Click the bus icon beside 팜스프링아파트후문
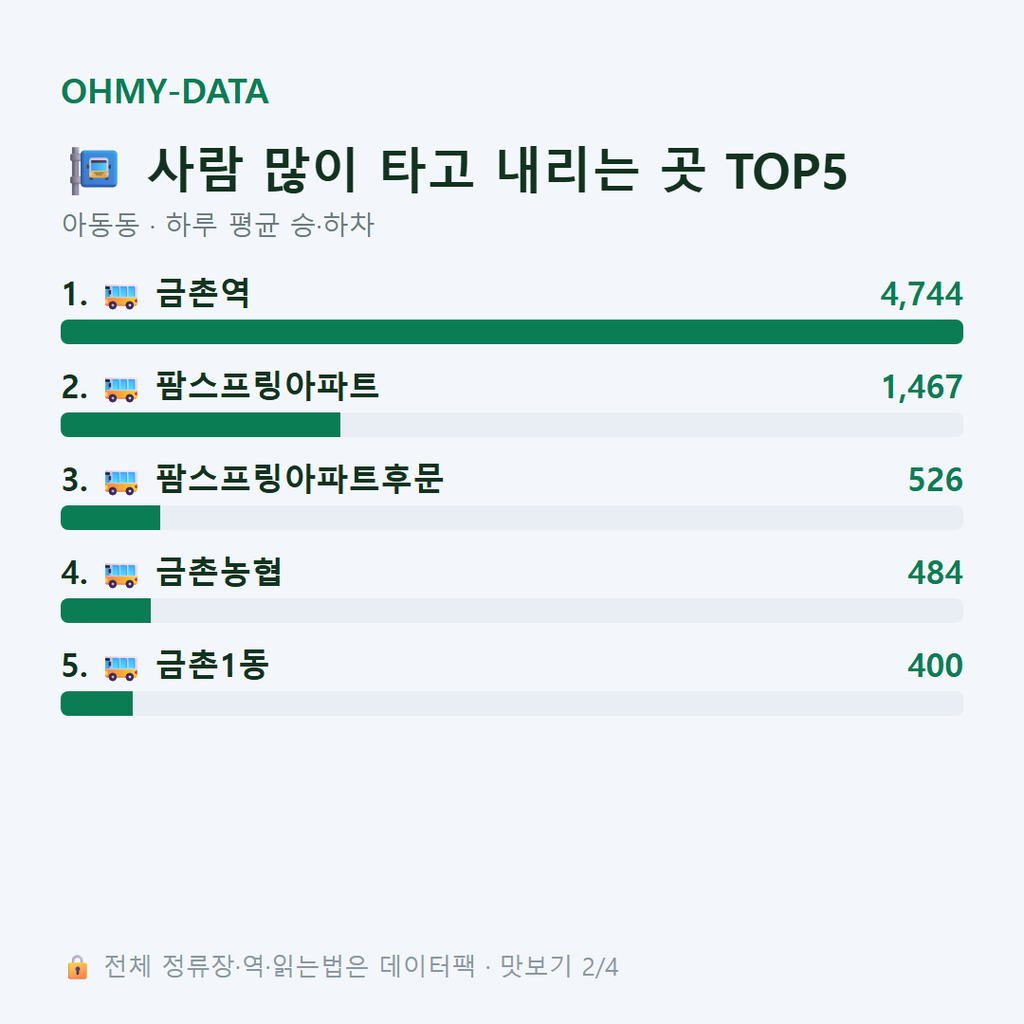Viewport: 1024px width, 1024px height. point(121,482)
